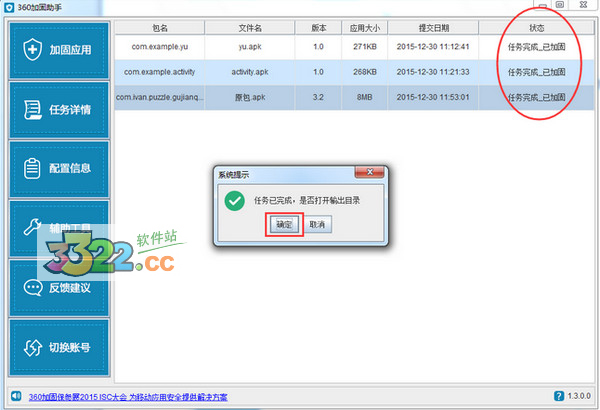Viewport: 600px width, 410px height.
Task: Open the 360加固保 ISC大会 news link
Action: 128,397
